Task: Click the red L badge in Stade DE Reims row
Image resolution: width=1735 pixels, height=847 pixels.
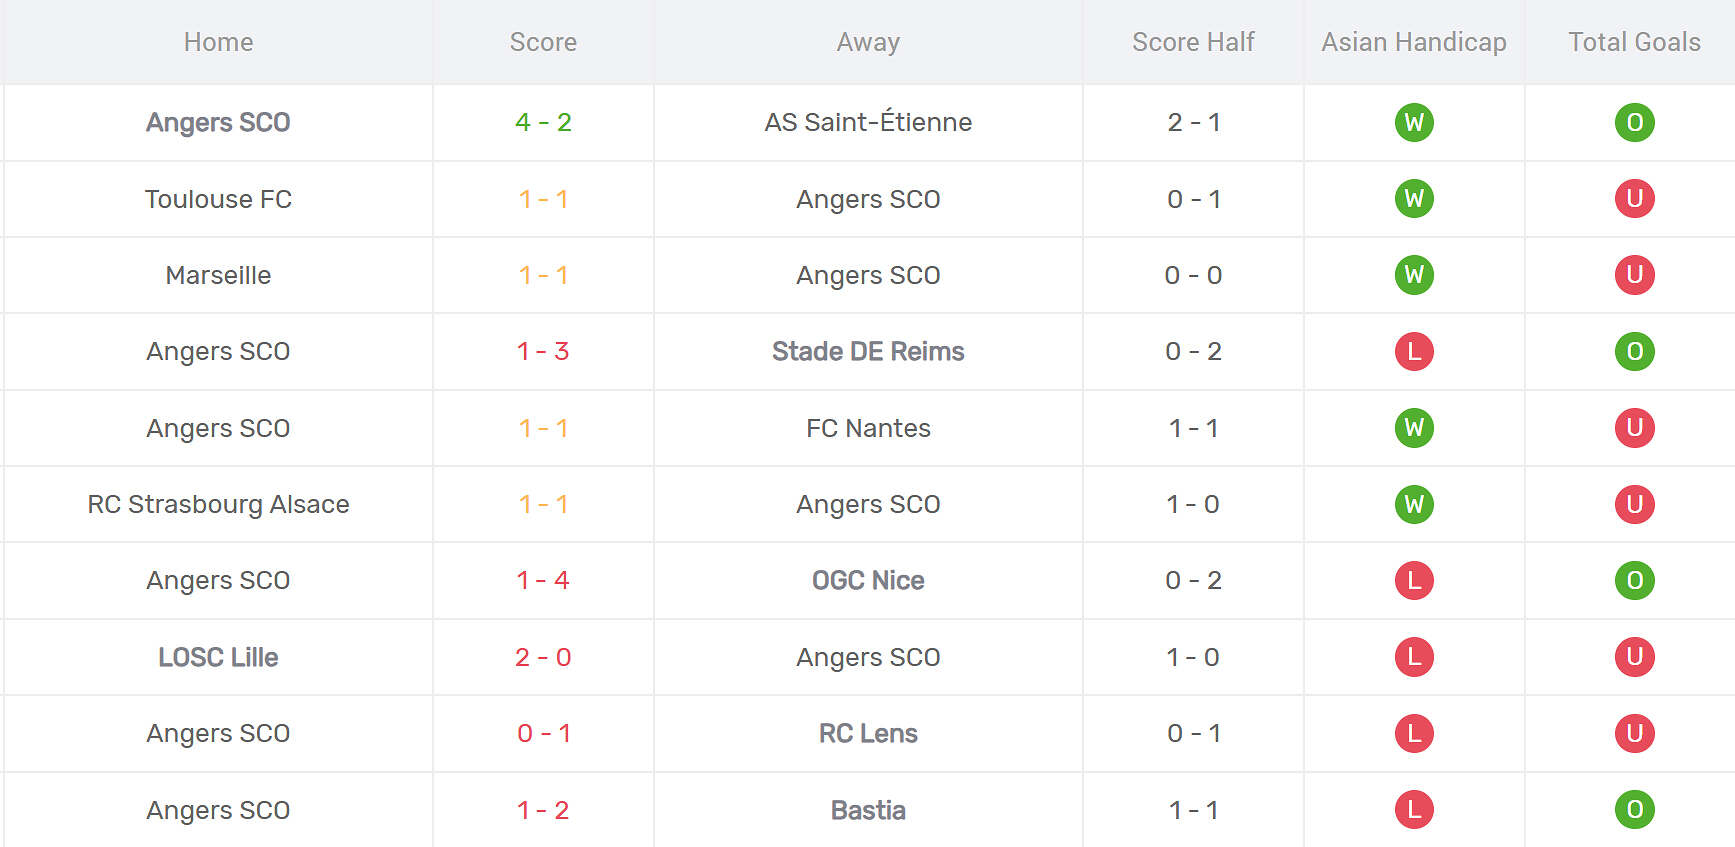Action: click(x=1414, y=351)
